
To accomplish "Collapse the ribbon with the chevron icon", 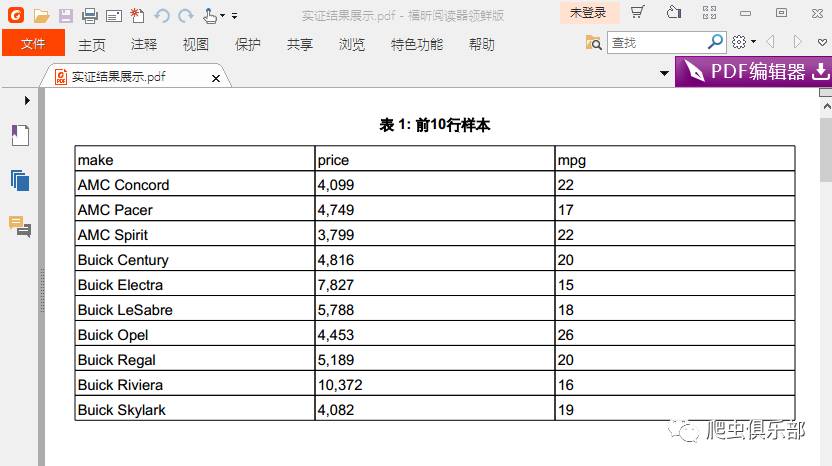I will (822, 42).
